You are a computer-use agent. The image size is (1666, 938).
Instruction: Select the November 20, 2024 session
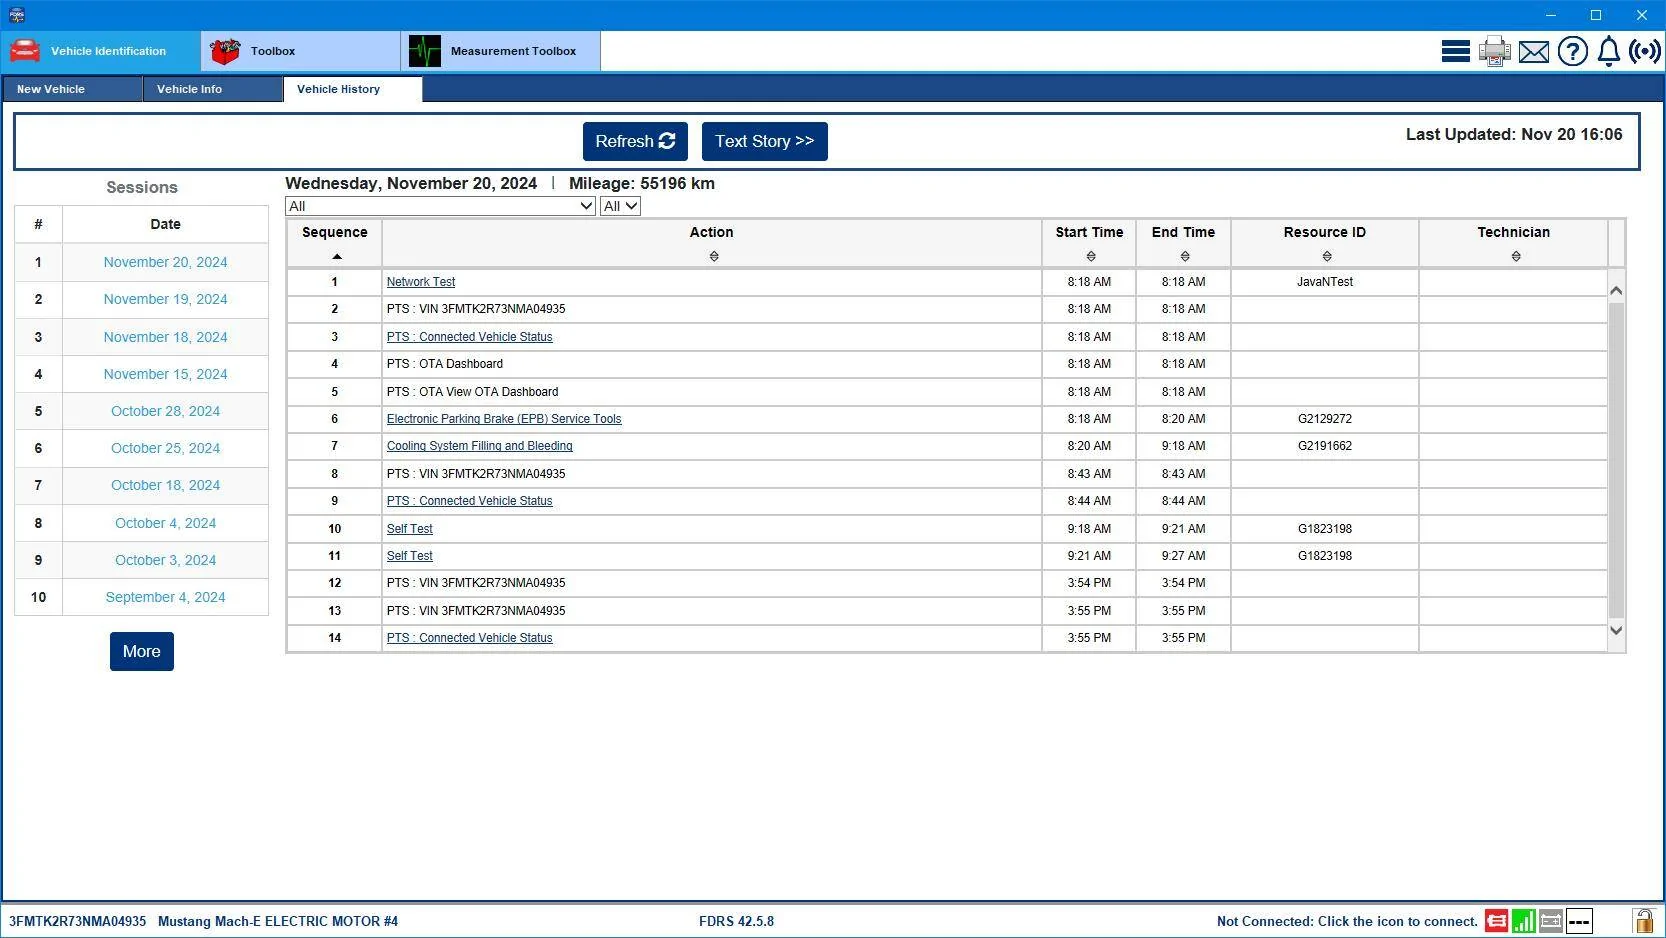tap(166, 262)
